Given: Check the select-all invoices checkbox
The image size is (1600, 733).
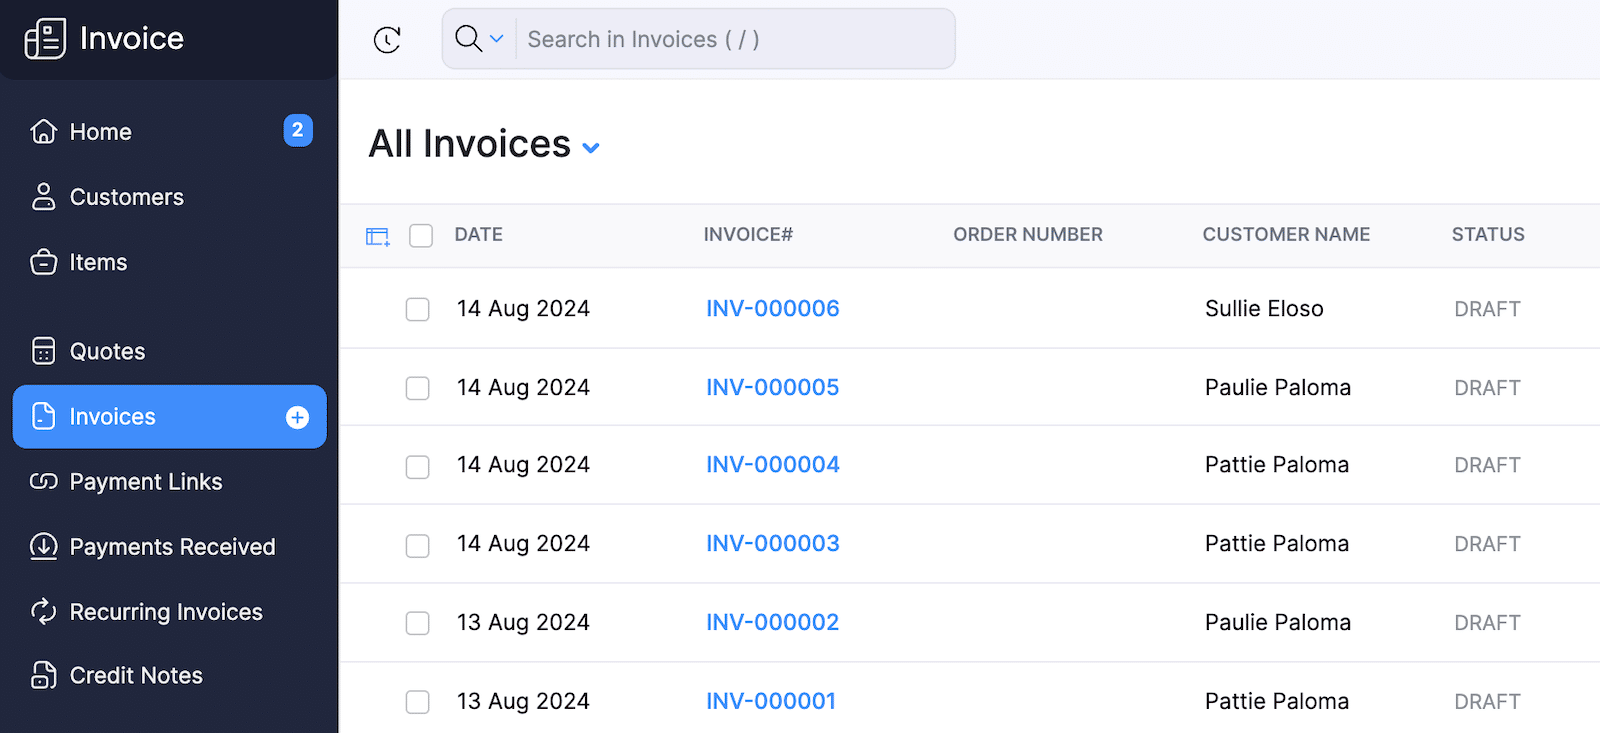Looking at the screenshot, I should coord(420,235).
